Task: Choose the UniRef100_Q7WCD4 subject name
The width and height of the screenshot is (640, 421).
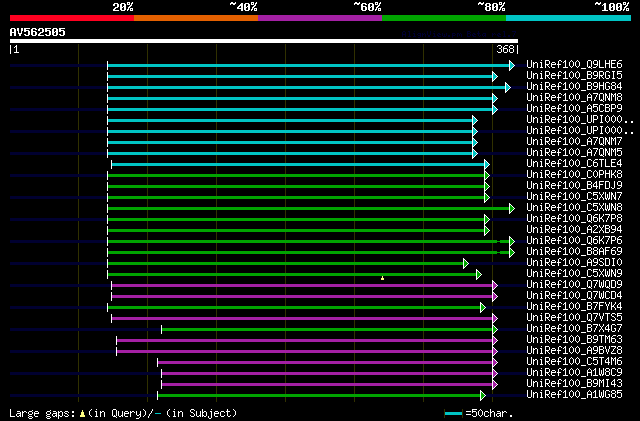Action: tap(574, 296)
